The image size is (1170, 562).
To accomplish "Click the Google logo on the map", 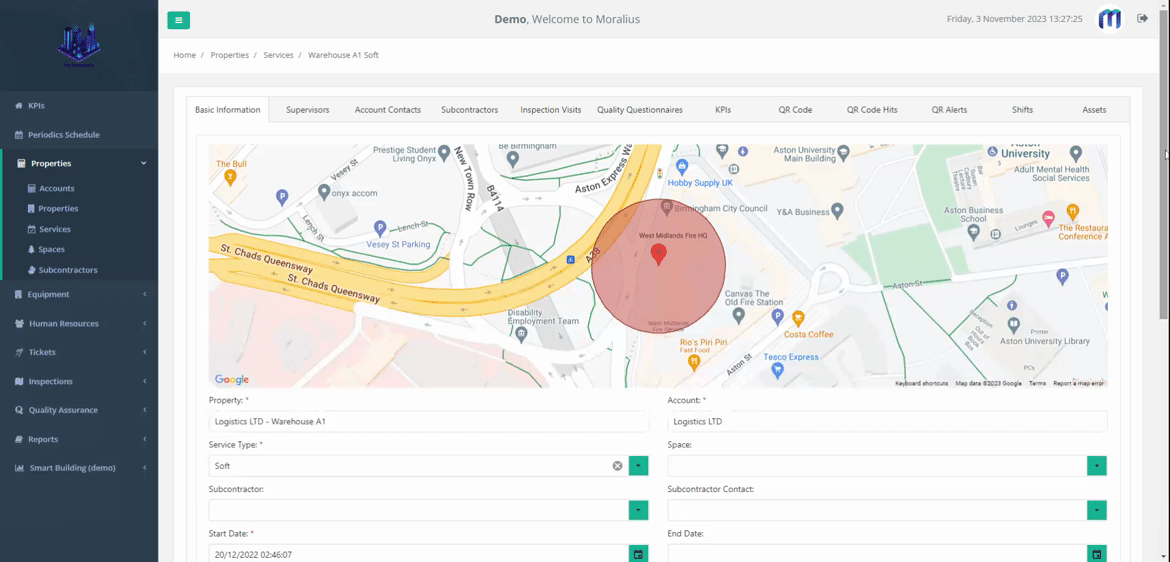I will [232, 379].
